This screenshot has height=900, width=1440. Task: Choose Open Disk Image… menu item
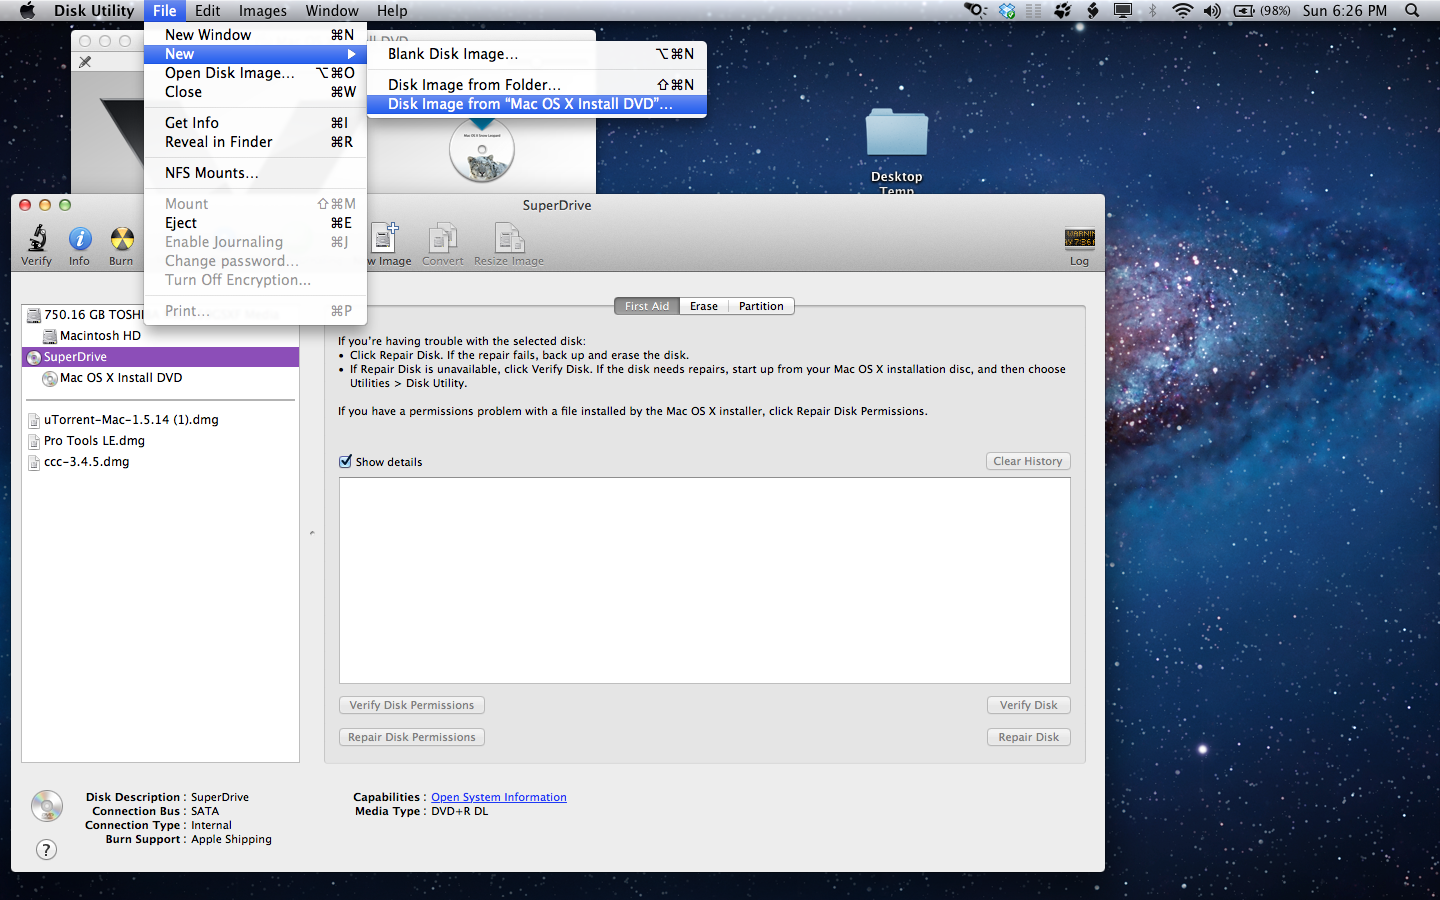tap(255, 73)
